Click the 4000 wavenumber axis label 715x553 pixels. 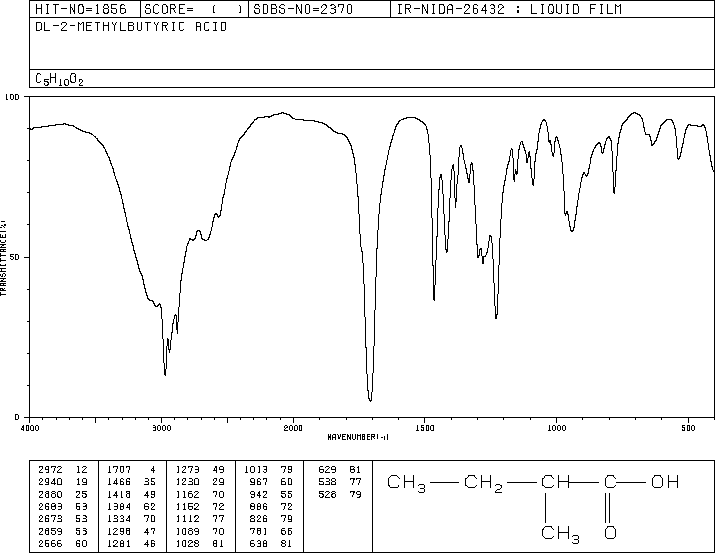coord(30,428)
